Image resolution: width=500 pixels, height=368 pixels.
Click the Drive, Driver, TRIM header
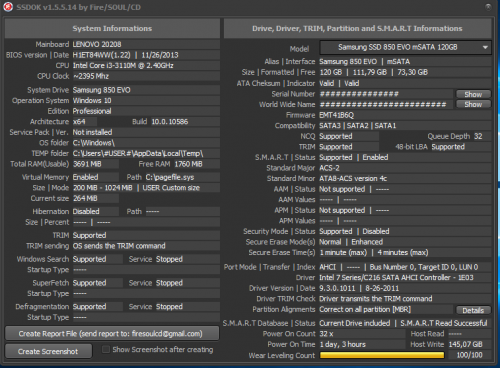(x=357, y=28)
